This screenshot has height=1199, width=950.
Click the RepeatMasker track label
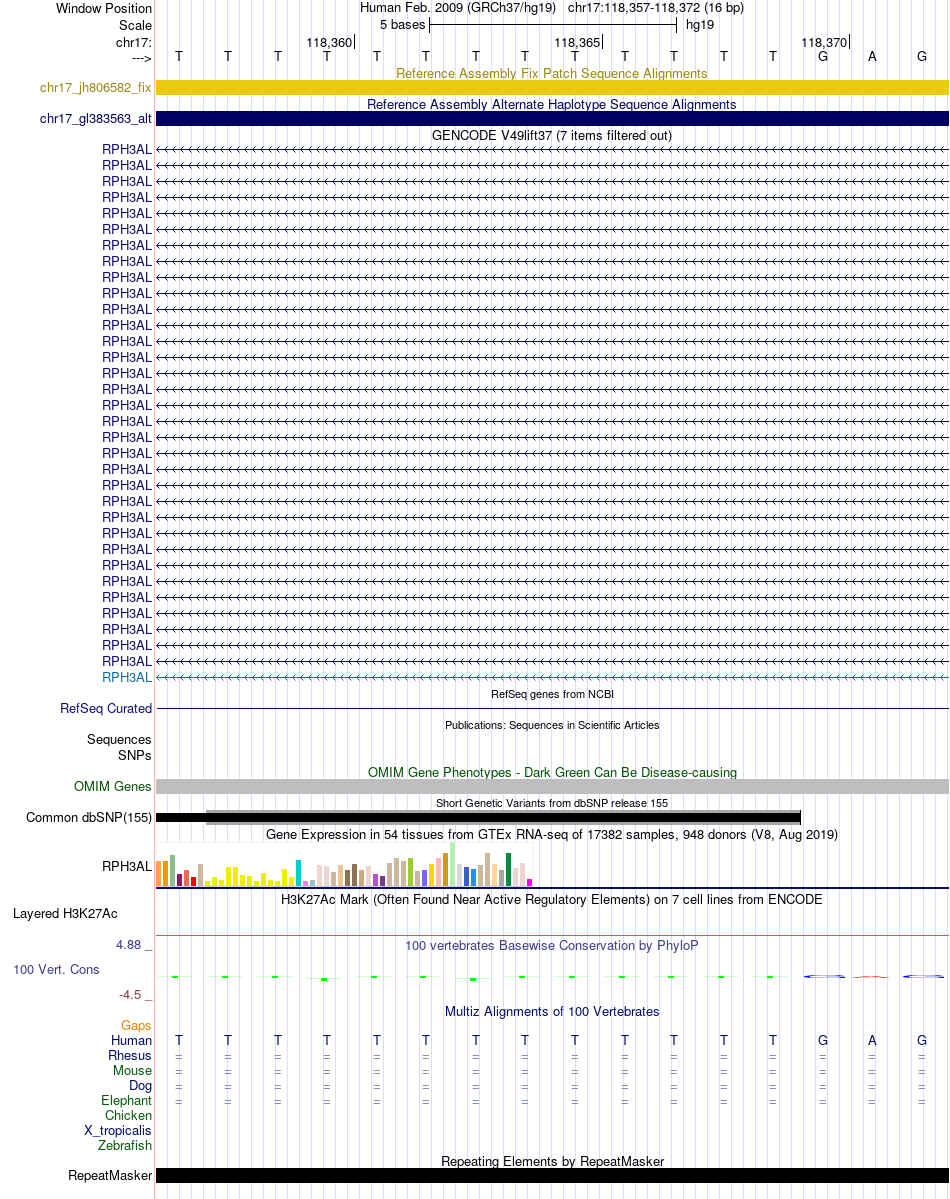(110, 1176)
